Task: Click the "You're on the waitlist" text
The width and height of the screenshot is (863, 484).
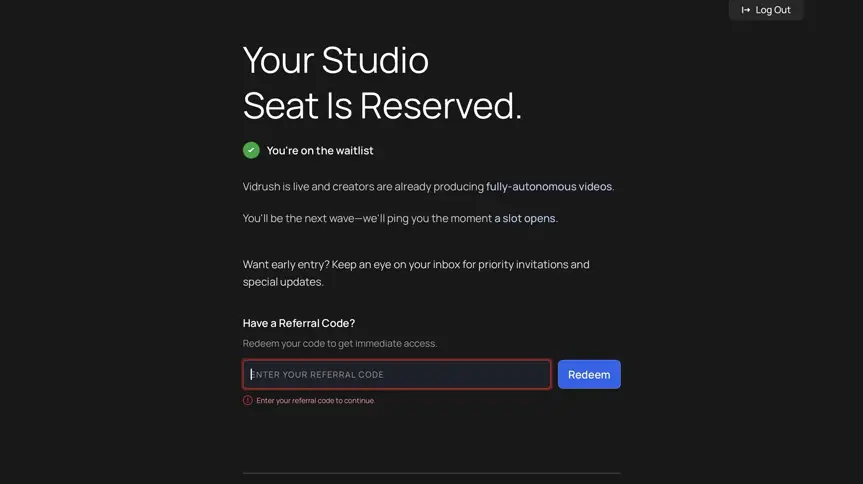Action: pyautogui.click(x=320, y=150)
